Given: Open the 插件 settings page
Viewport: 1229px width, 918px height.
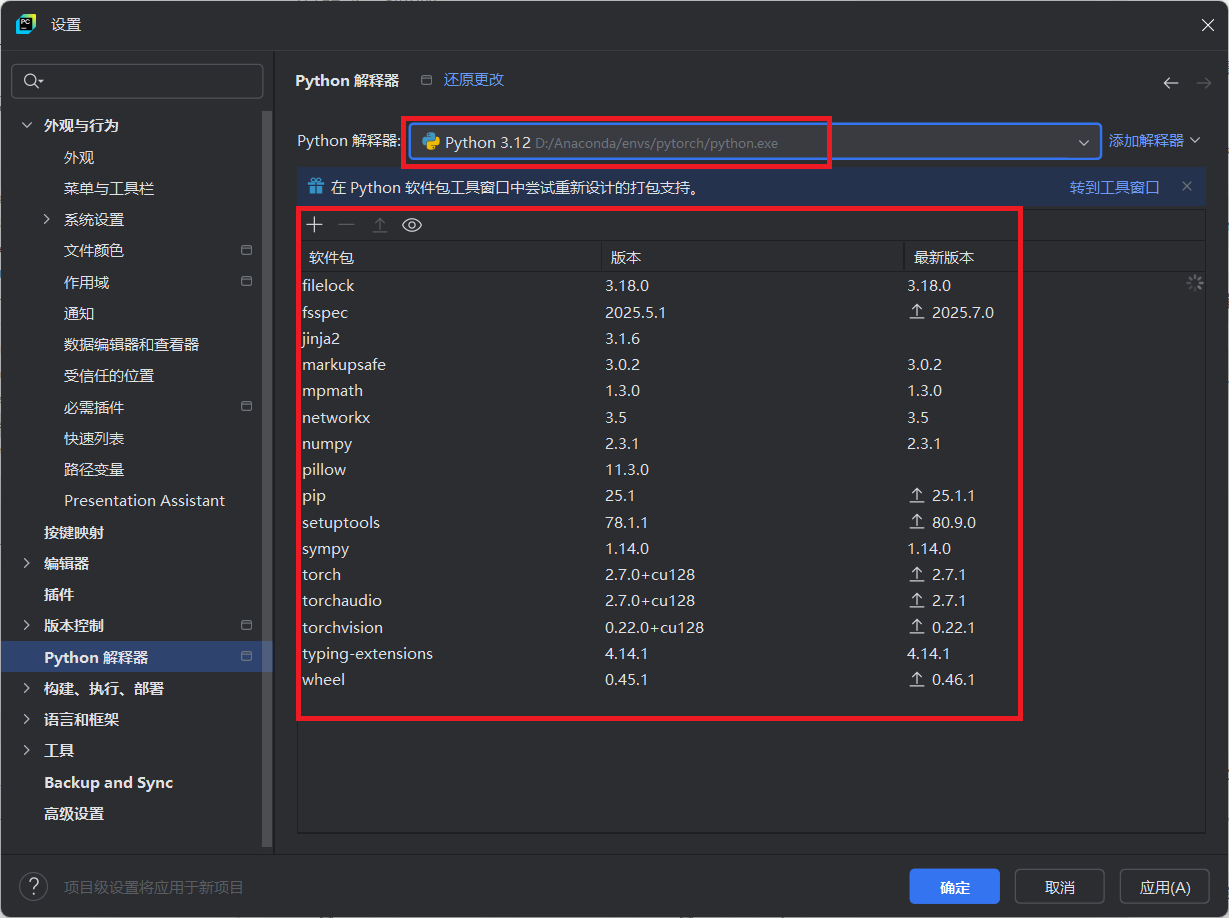Looking at the screenshot, I should click(59, 594).
